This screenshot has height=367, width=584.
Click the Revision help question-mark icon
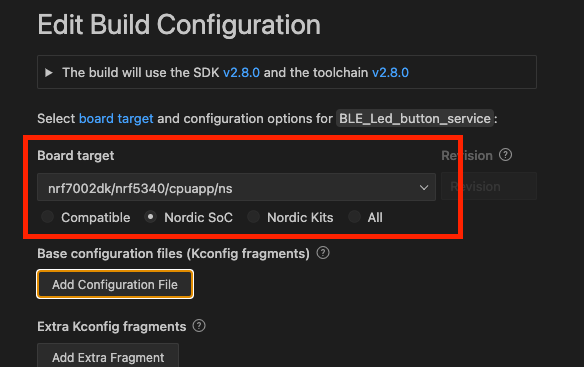[505, 155]
